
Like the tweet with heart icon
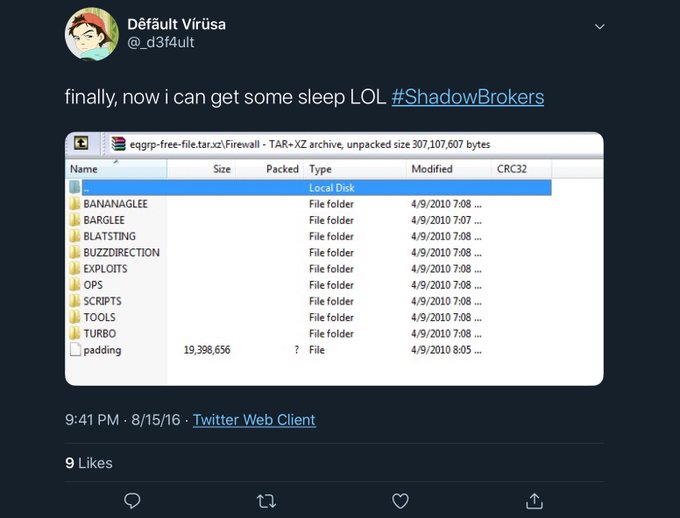coord(400,502)
